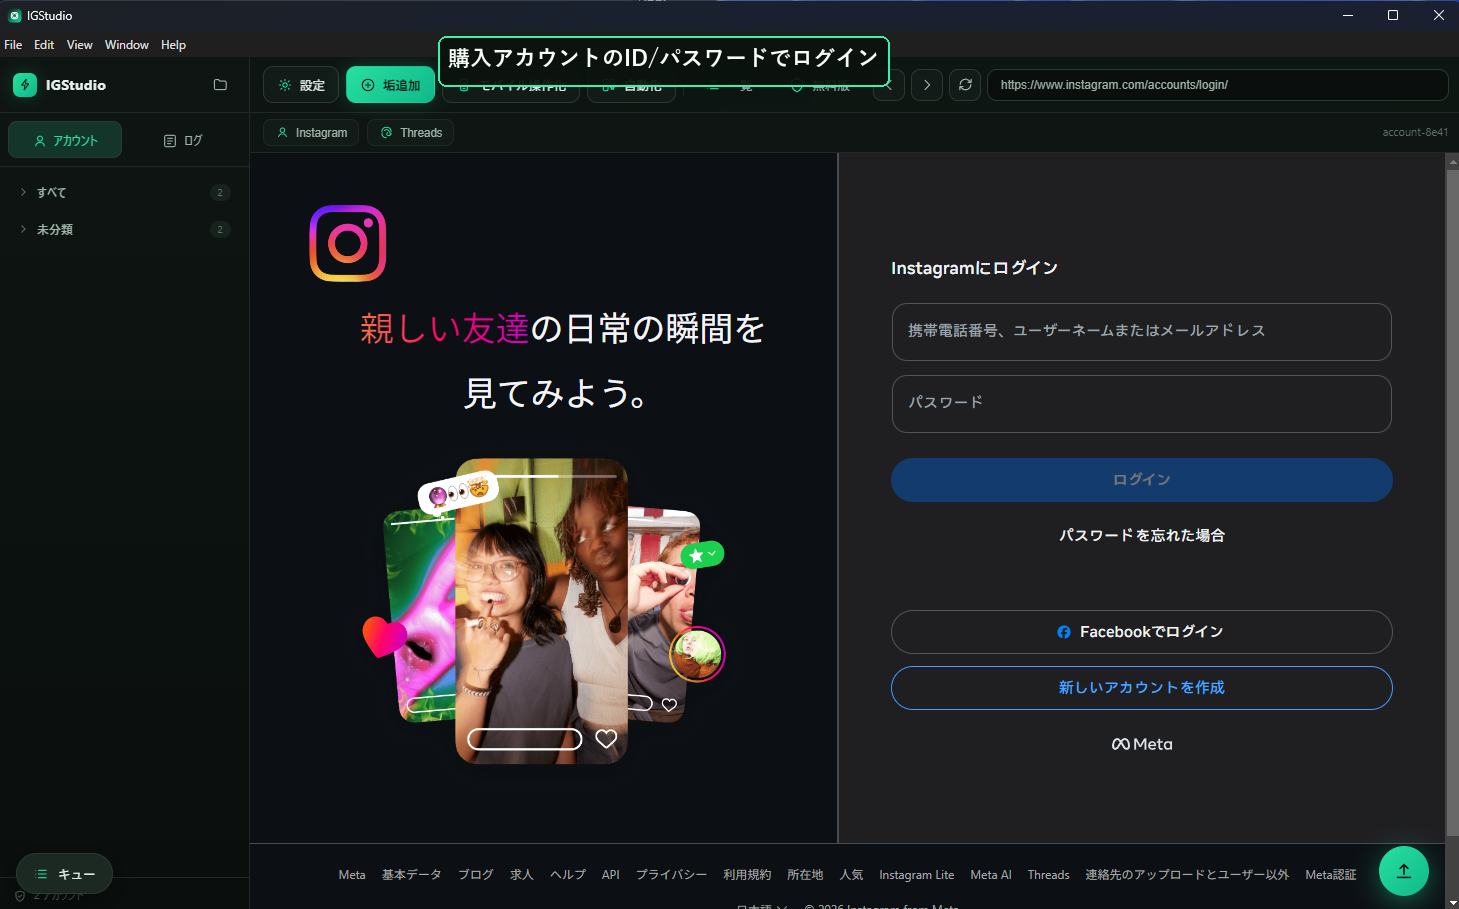The image size is (1459, 909).
Task: Click the URL address bar
Action: pyautogui.click(x=1217, y=85)
